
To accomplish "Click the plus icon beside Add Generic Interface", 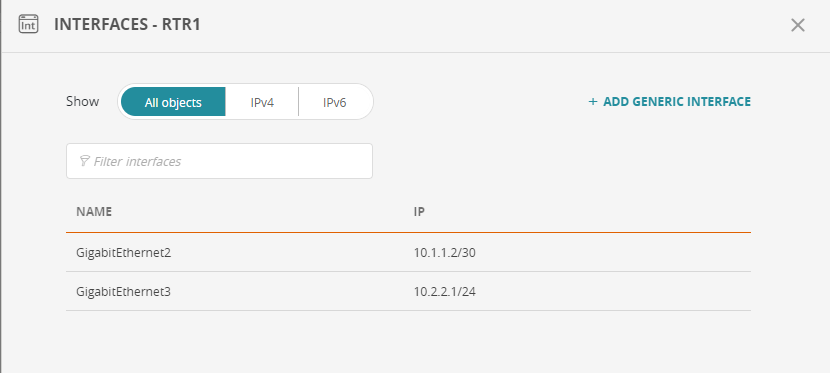I will [x=593, y=102].
